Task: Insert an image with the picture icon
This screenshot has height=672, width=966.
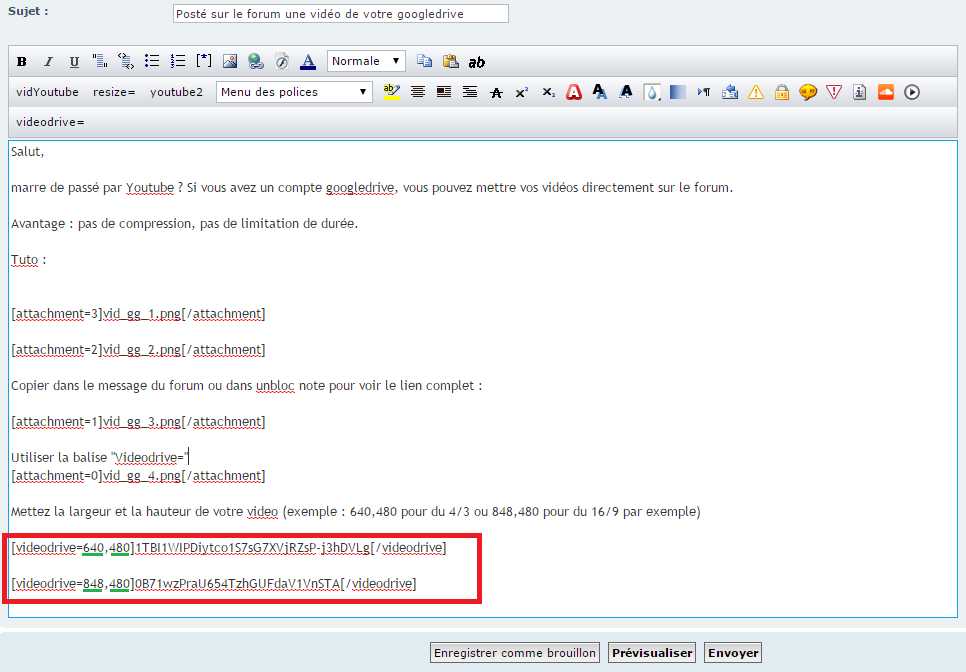Action: tap(230, 62)
